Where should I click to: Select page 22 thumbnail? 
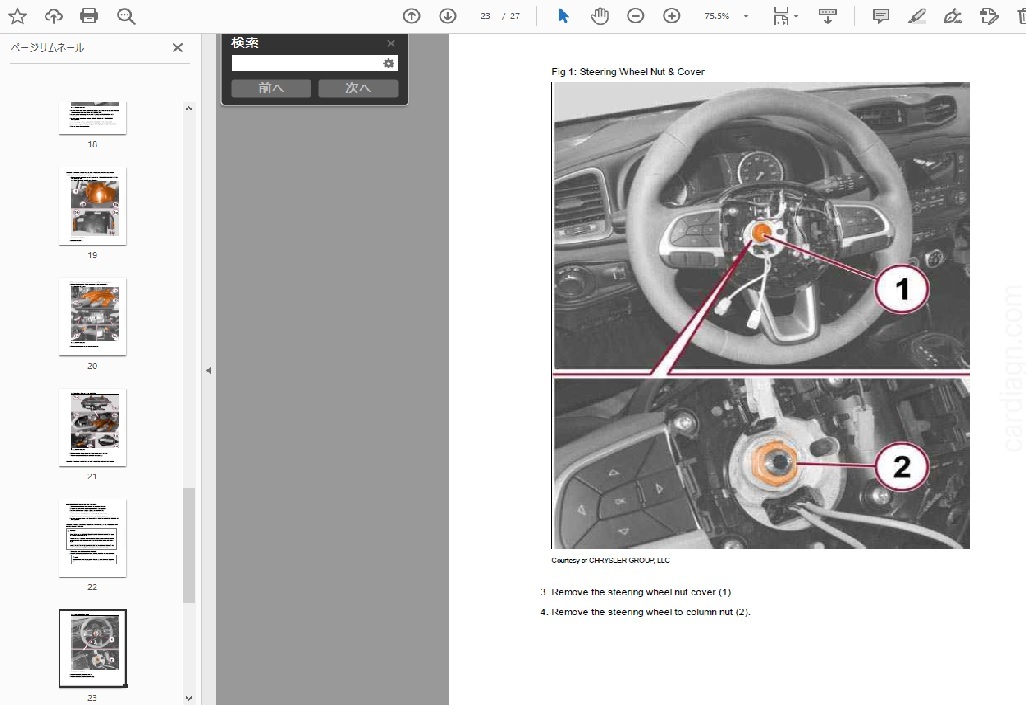pos(92,538)
